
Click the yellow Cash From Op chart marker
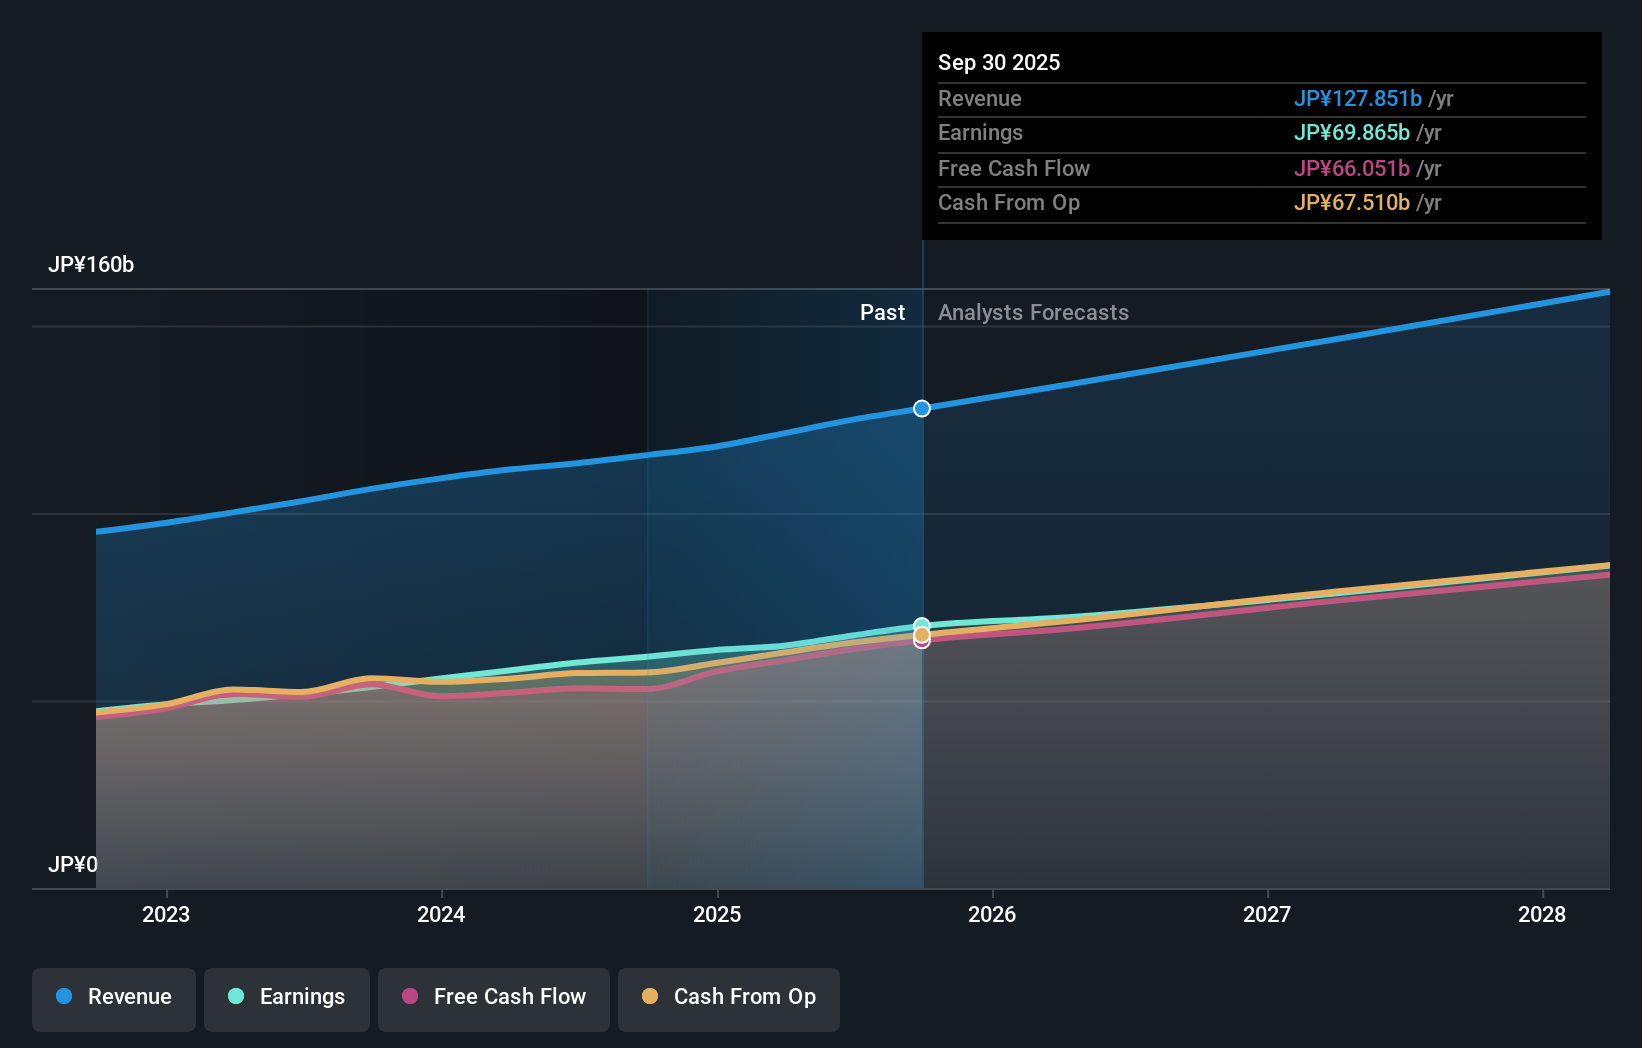point(921,634)
